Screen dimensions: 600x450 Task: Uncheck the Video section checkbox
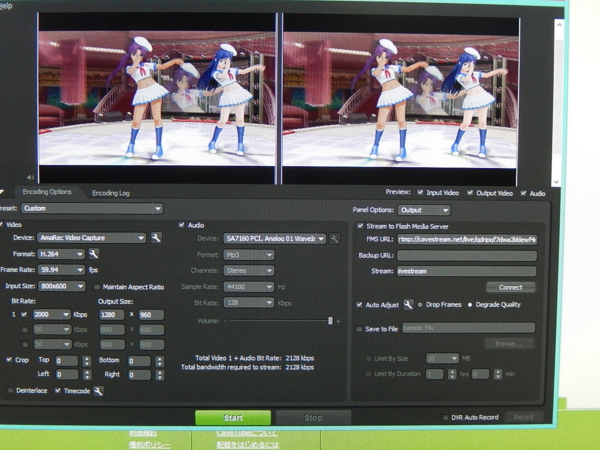2,224
